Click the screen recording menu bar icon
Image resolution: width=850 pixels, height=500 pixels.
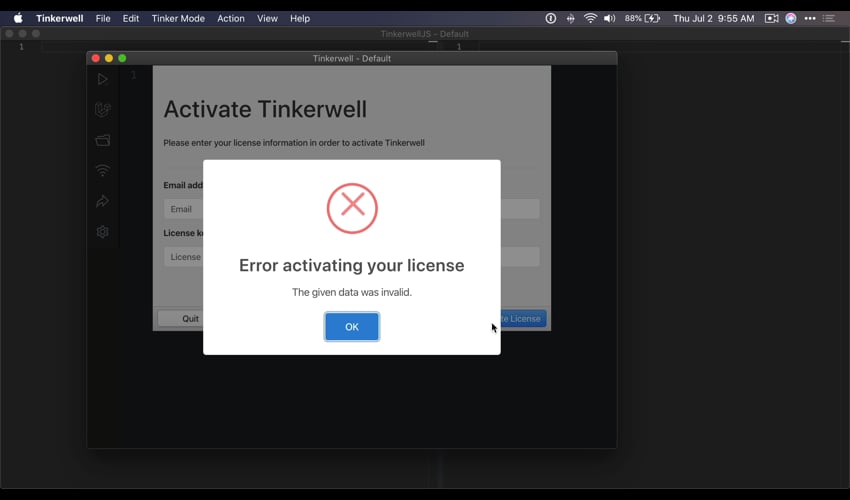point(771,18)
